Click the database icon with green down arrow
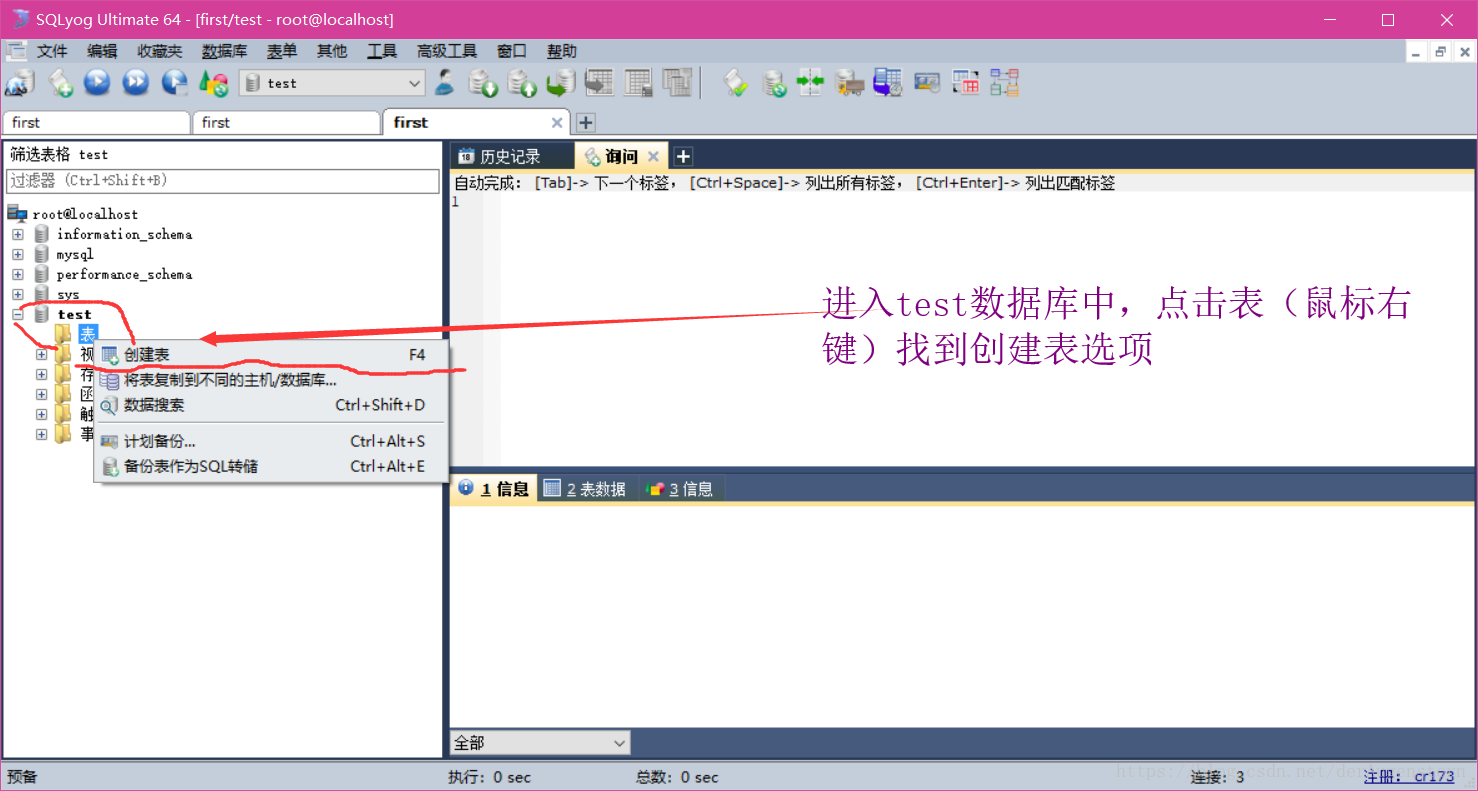The width and height of the screenshot is (1478, 791). coord(484,83)
